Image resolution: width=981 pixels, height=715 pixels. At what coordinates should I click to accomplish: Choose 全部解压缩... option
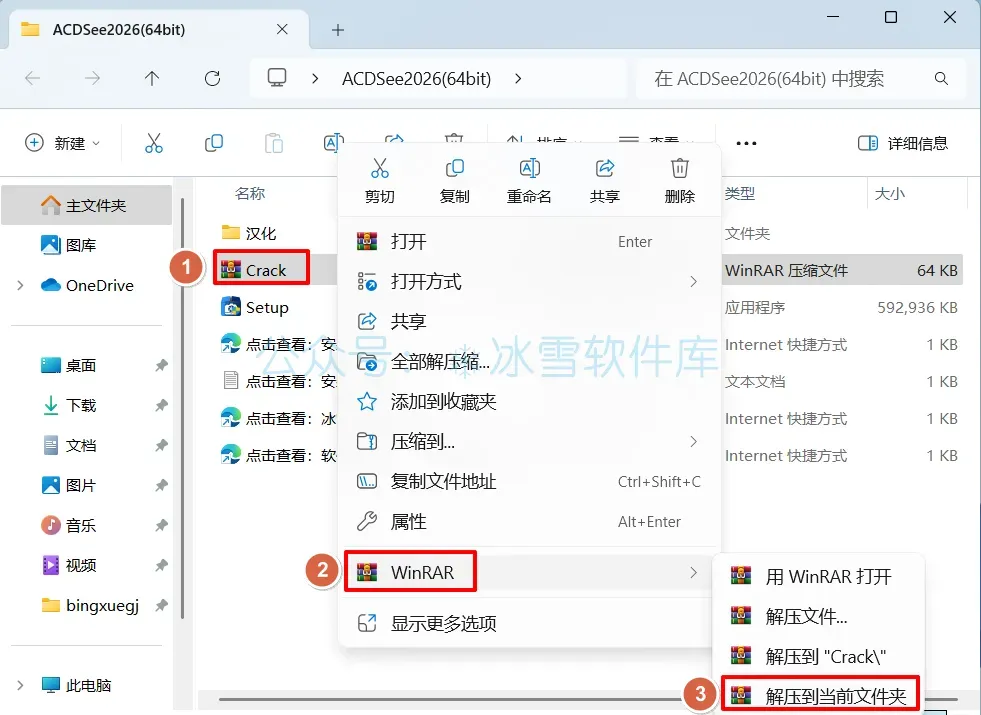pyautogui.click(x=529, y=362)
